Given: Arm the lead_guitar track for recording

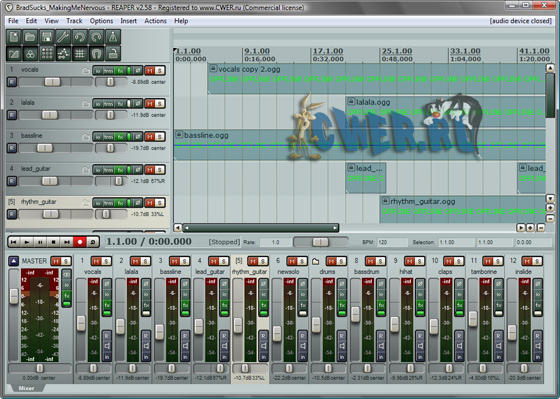Looking at the screenshot, I should (x=12, y=181).
